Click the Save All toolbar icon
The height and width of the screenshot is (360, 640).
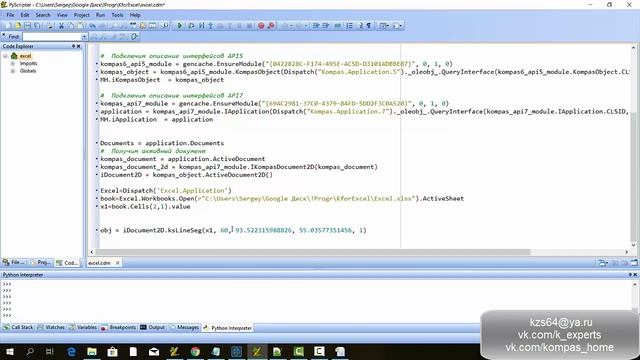pyautogui.click(x=37, y=26)
